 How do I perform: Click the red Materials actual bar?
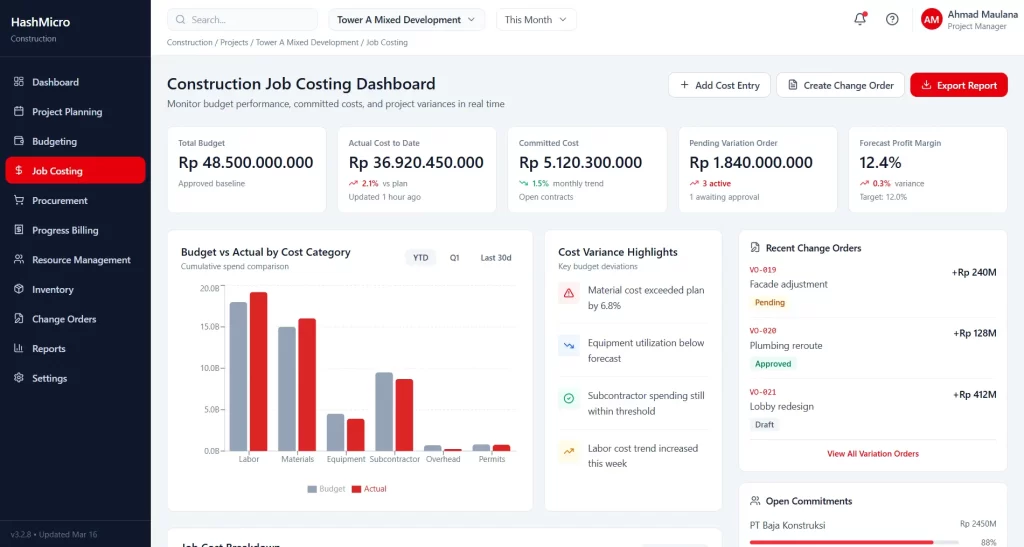307,384
